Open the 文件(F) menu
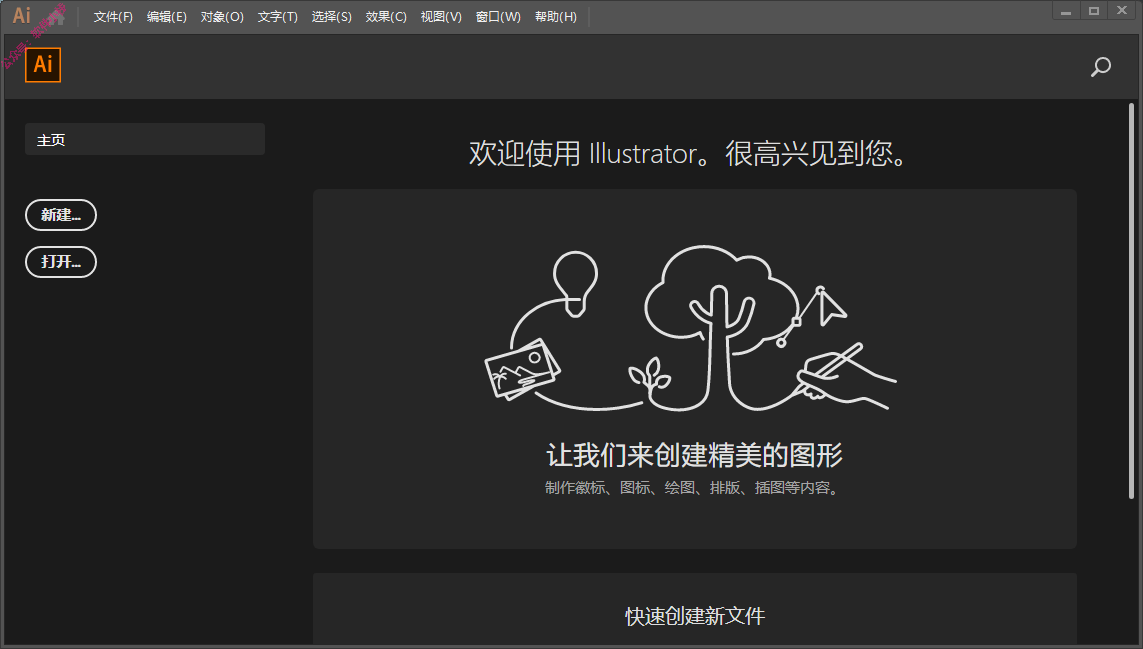 click(x=113, y=17)
